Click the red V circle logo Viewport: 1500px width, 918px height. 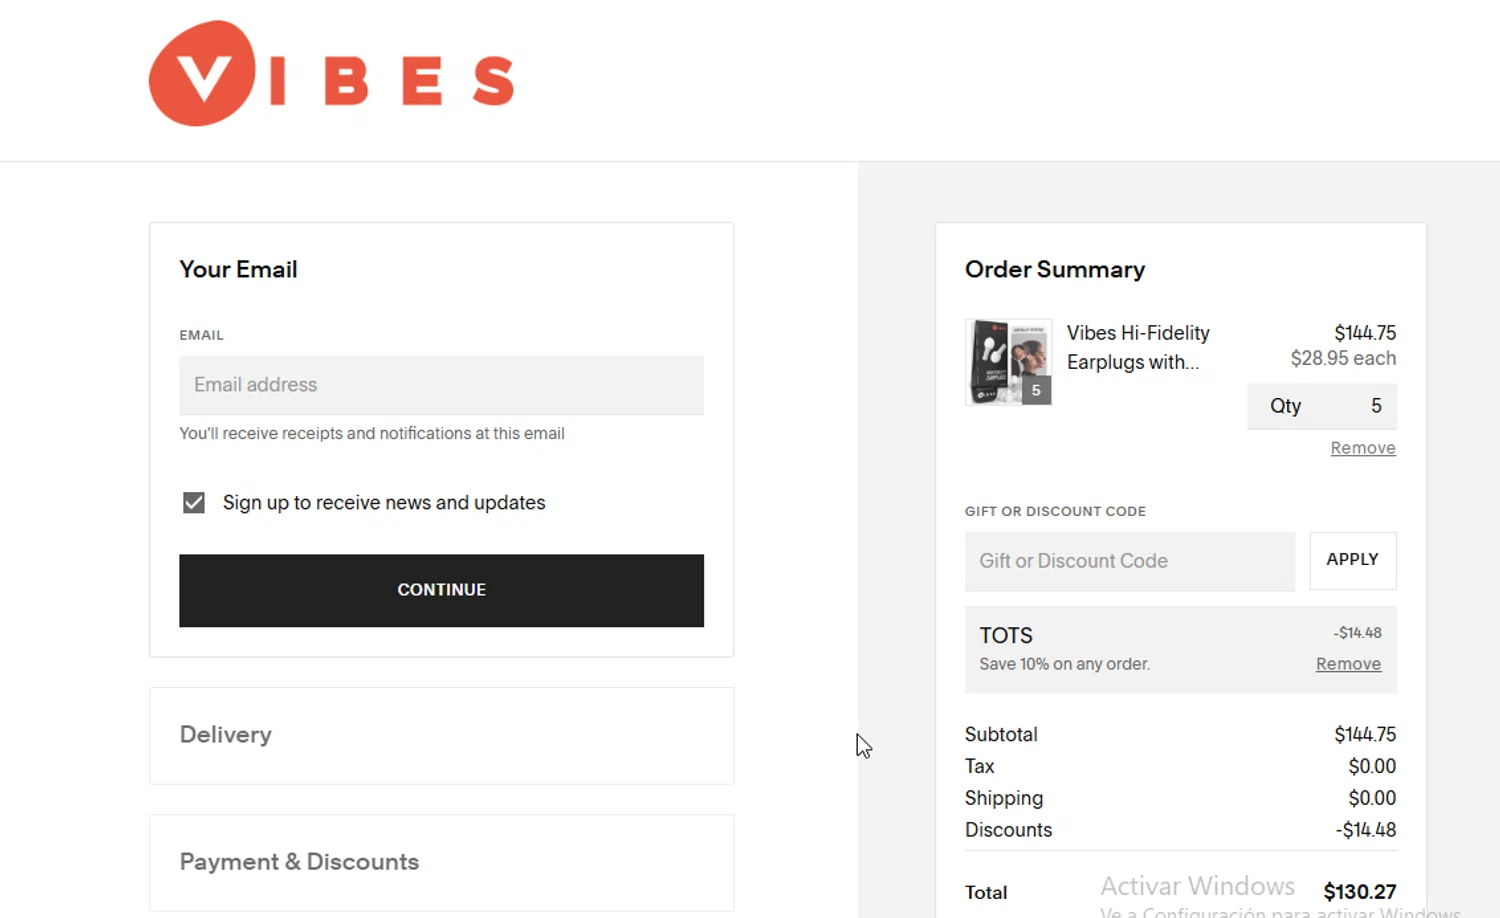pyautogui.click(x=202, y=74)
